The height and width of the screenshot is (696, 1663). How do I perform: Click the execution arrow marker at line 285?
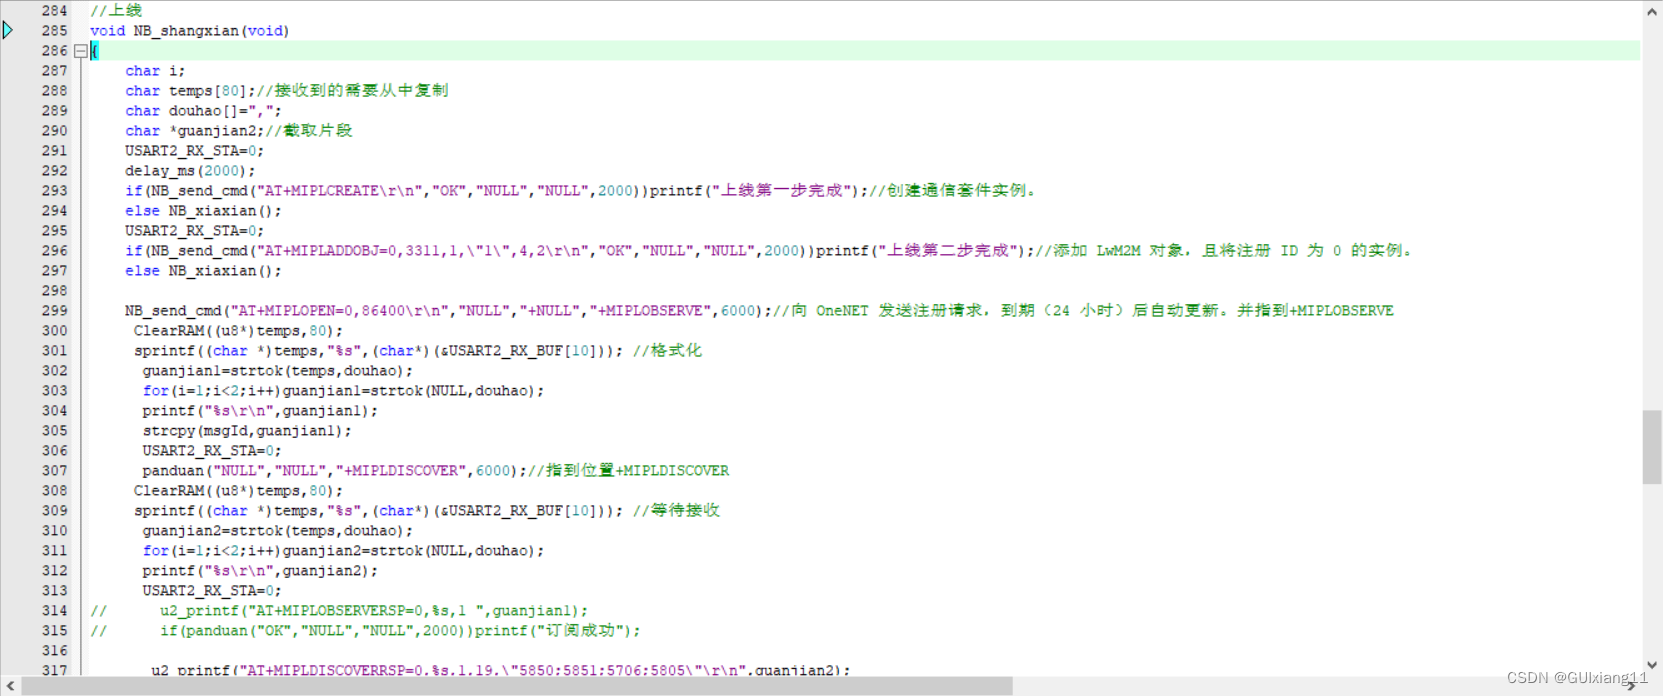8,30
